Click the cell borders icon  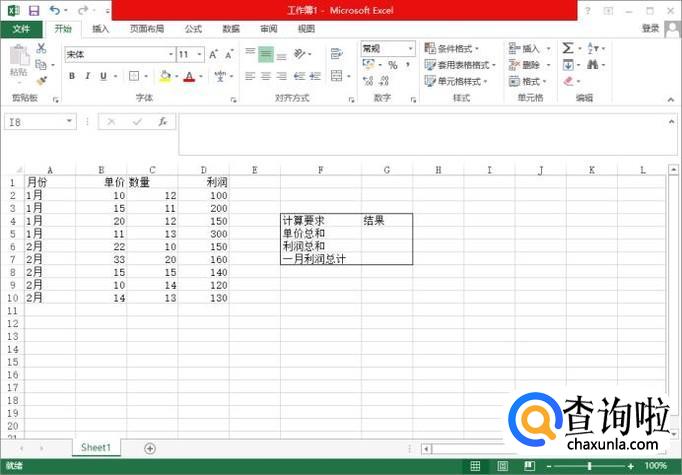[x=134, y=76]
